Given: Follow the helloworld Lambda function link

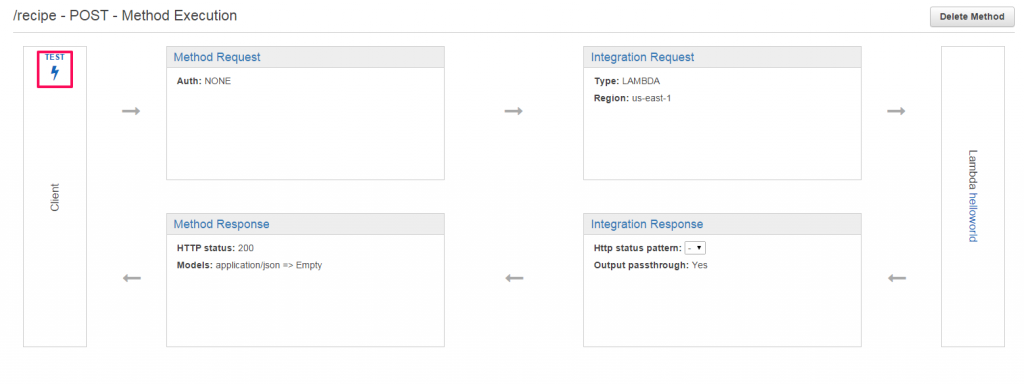Looking at the screenshot, I should pyautogui.click(x=972, y=217).
